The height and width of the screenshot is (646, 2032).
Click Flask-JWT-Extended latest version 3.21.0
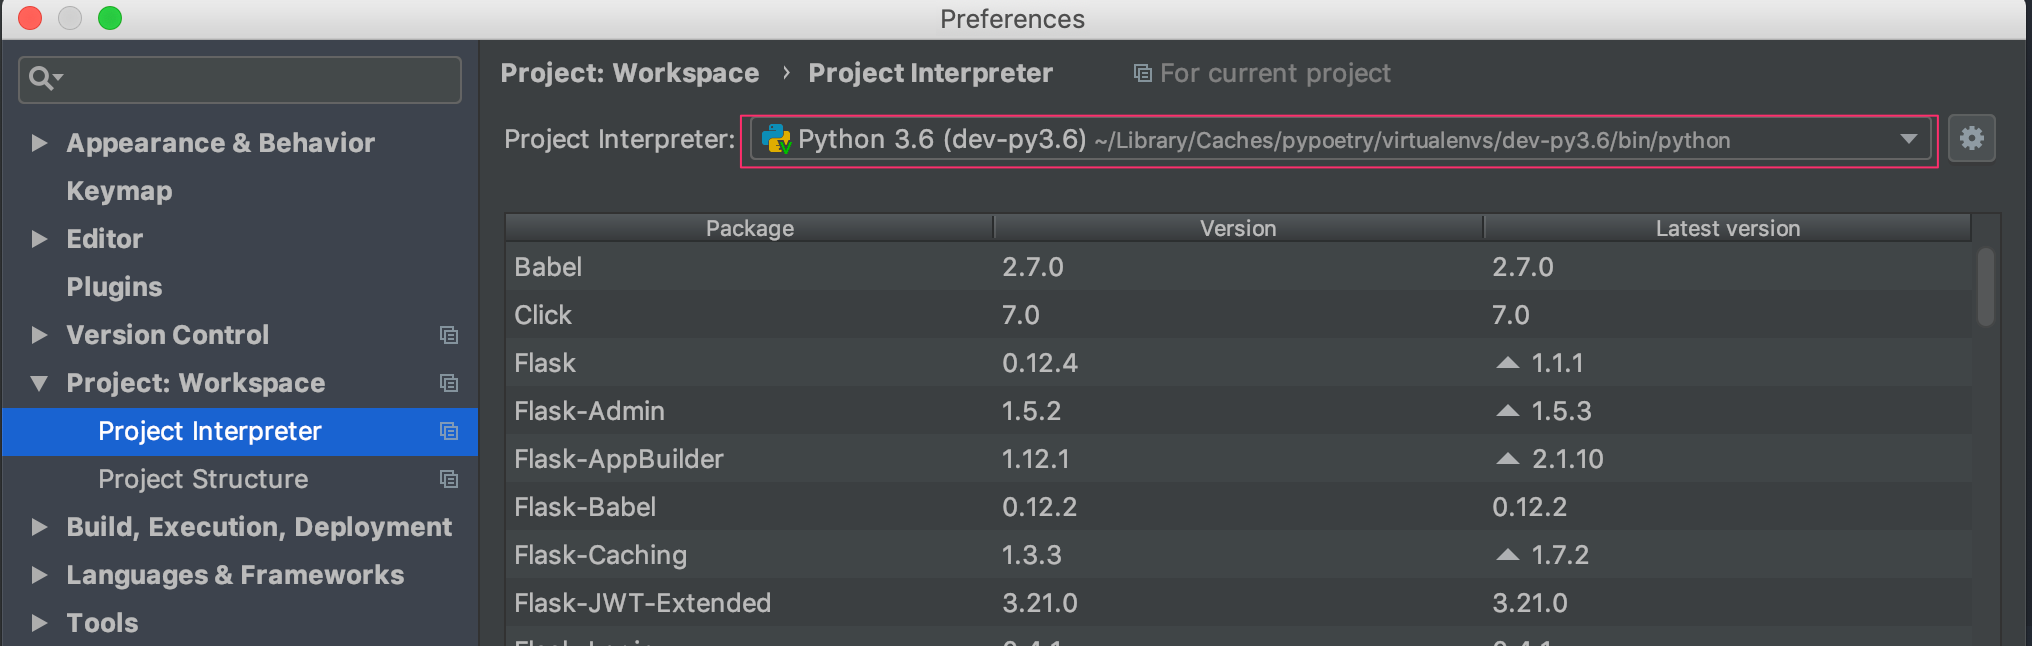click(x=1530, y=603)
